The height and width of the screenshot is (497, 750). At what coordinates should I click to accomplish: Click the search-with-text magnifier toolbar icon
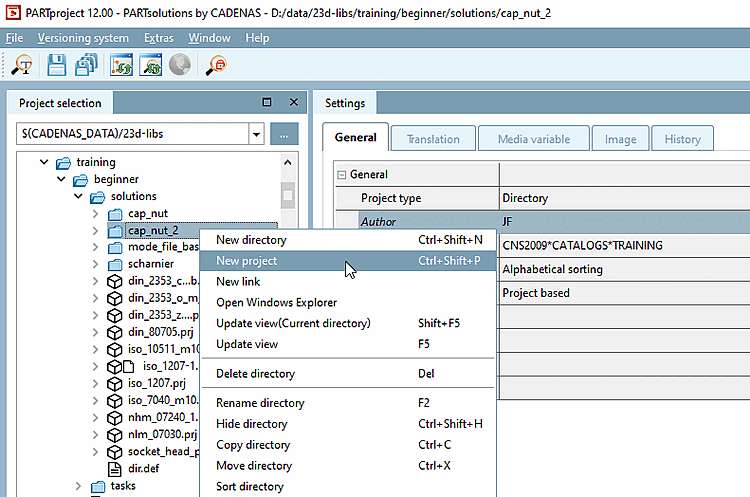[x=22, y=65]
